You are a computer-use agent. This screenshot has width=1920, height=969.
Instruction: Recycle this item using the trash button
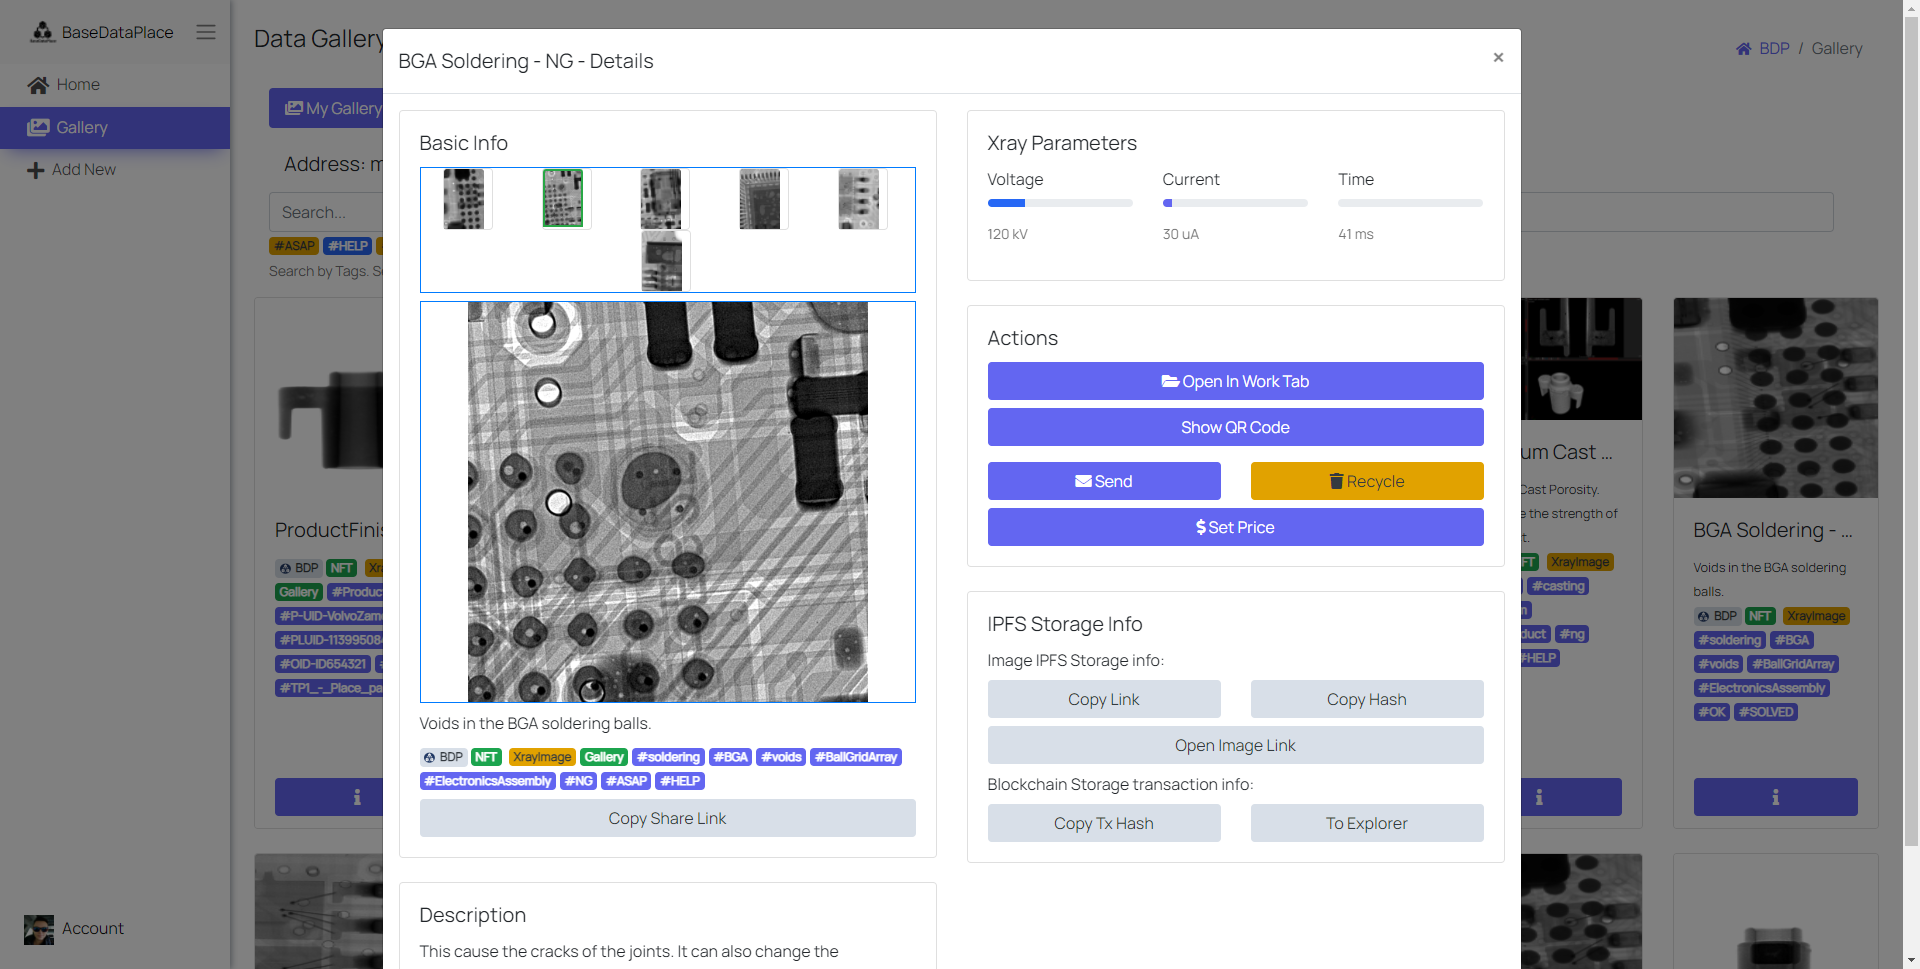(x=1366, y=482)
